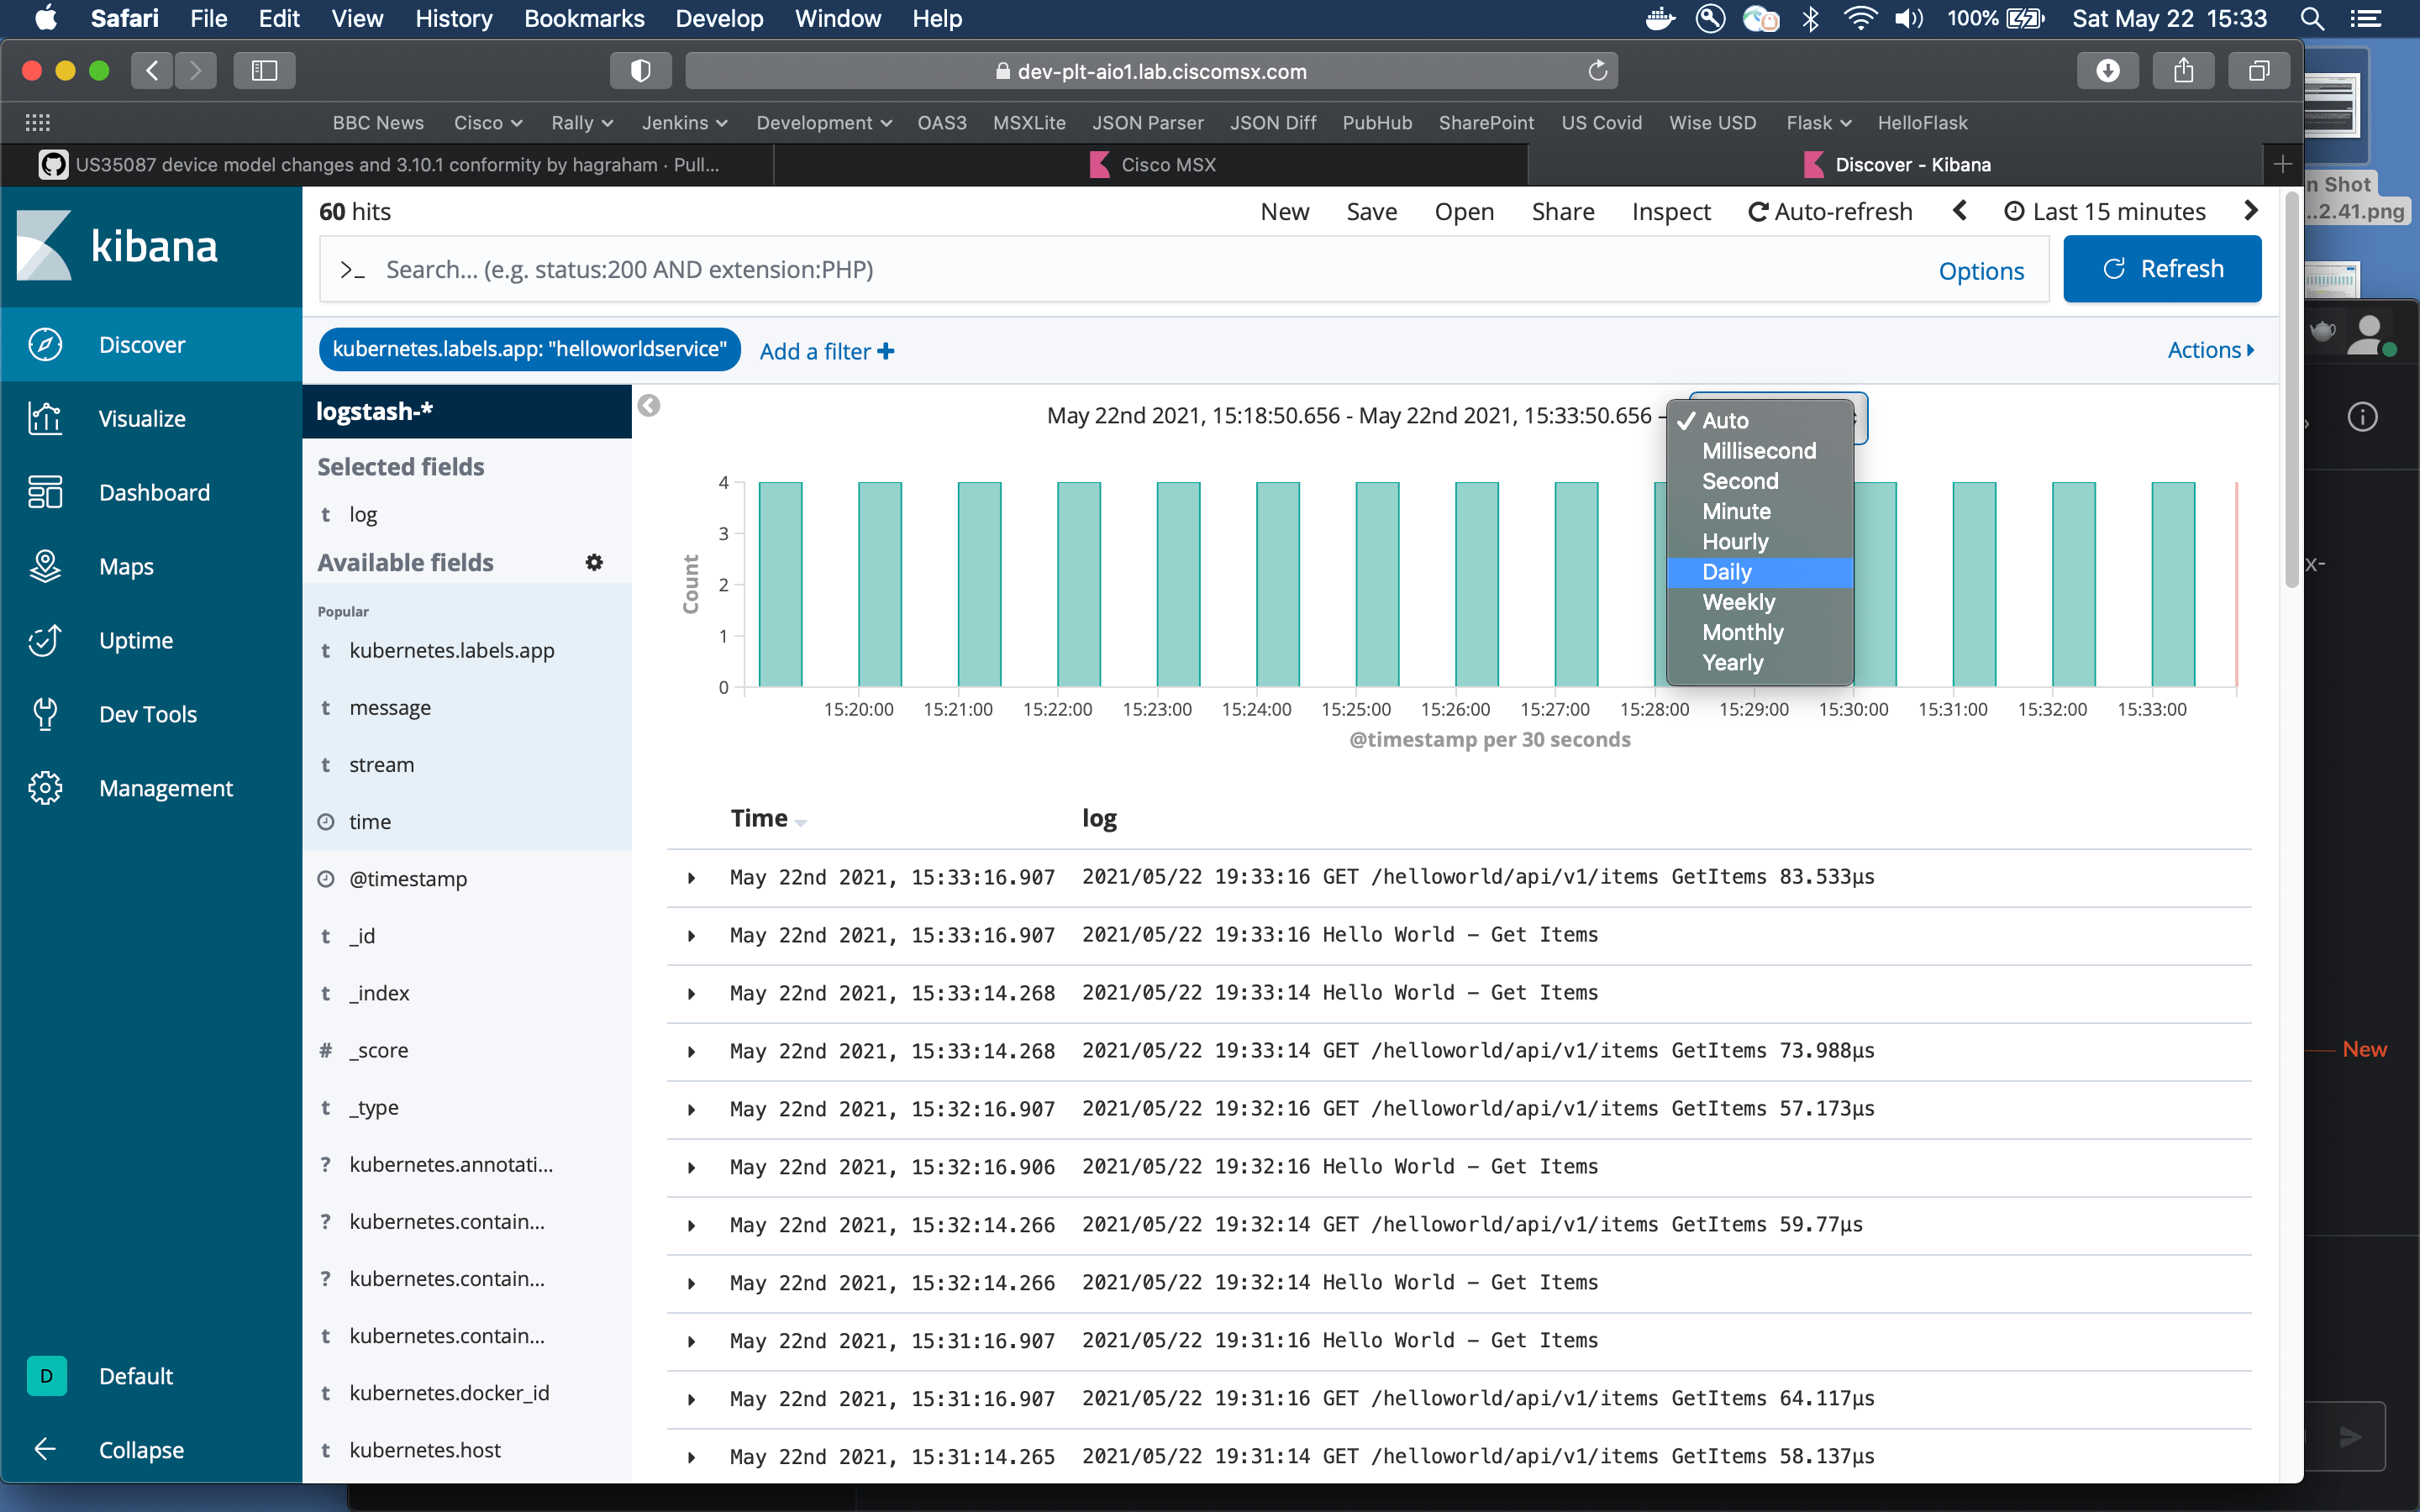Viewport: 2420px width, 1512px height.
Task: Open the logstash-* index pattern selector
Action: pos(374,411)
